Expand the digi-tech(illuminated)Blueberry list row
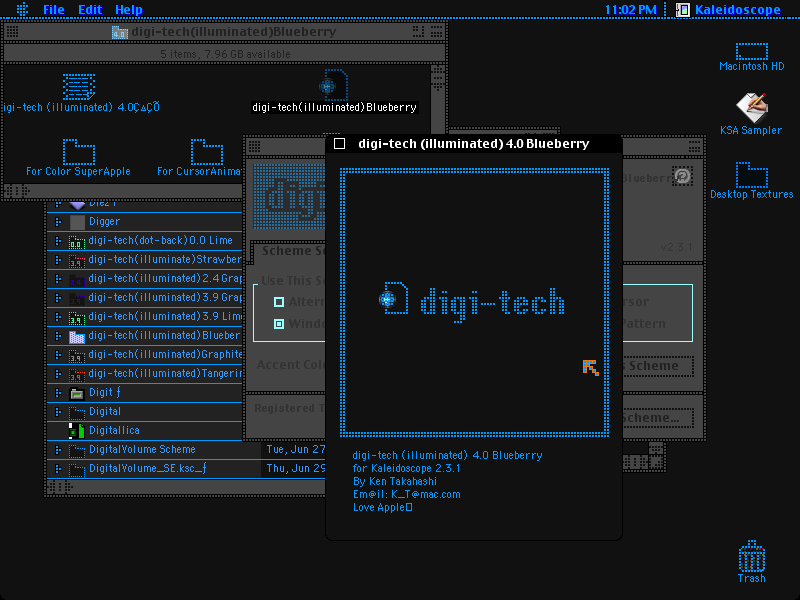This screenshot has width=800, height=600. [58, 336]
